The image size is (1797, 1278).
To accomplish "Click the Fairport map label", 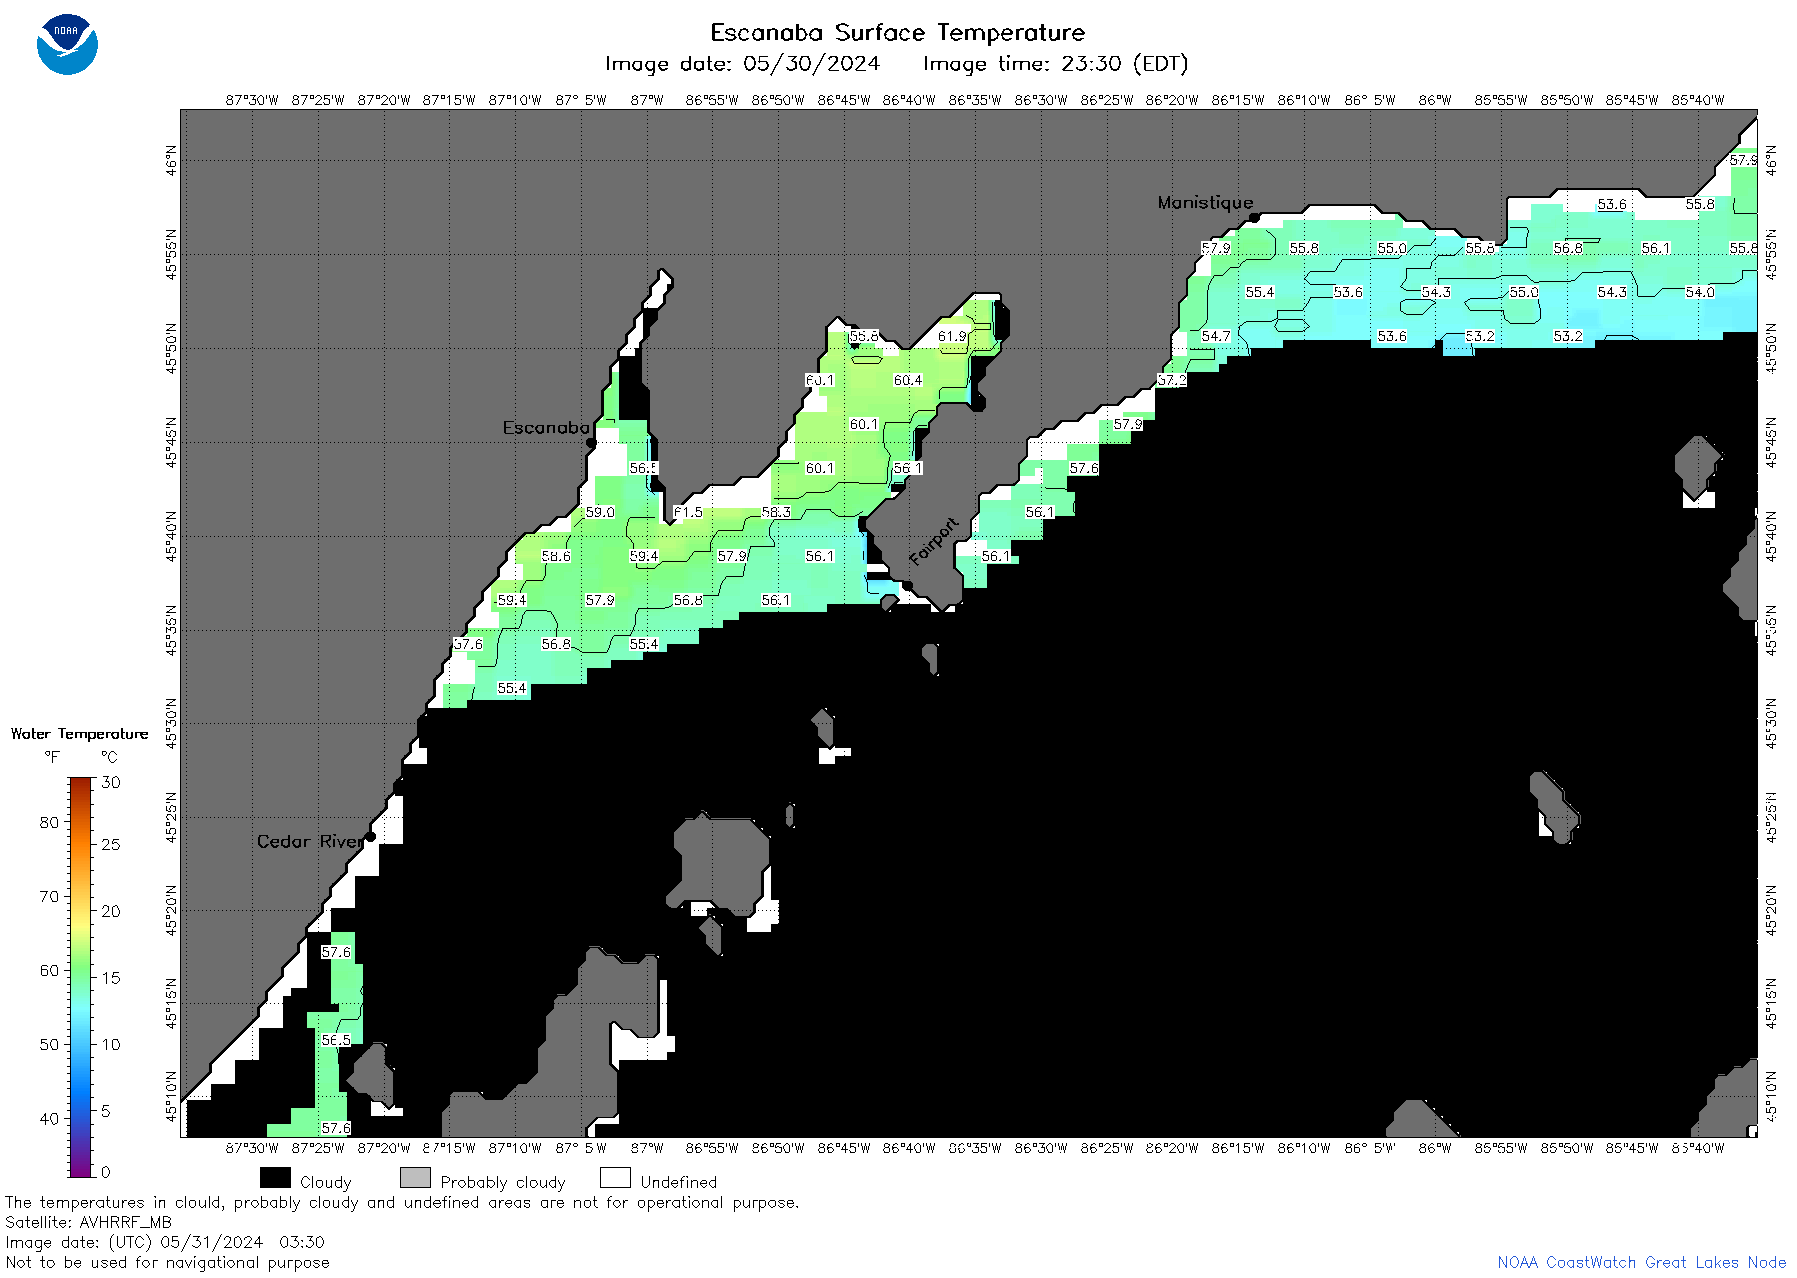I will pyautogui.click(x=934, y=542).
